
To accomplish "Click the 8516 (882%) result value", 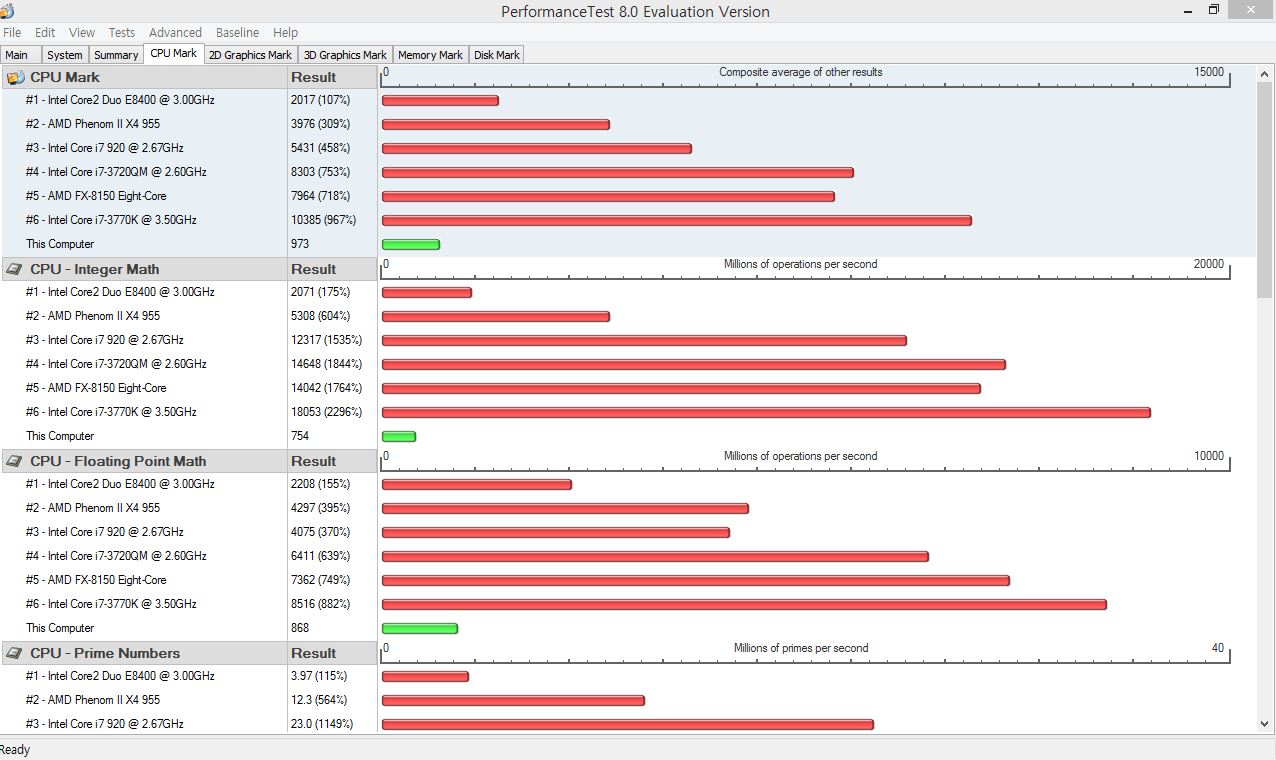I will (x=320, y=604).
